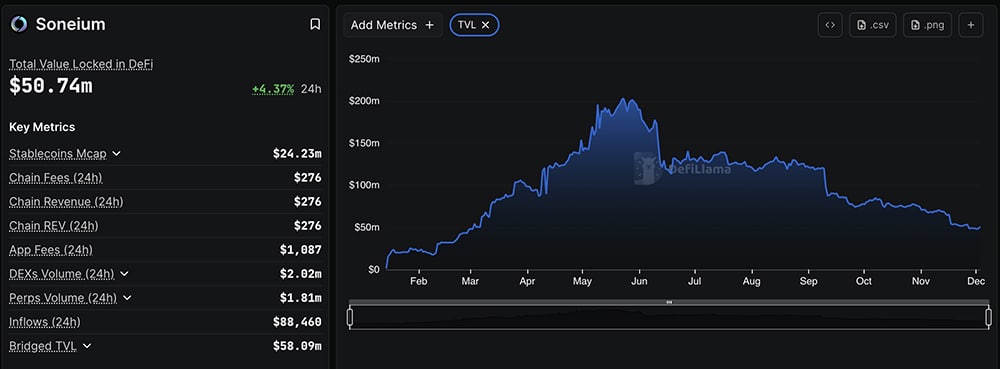Click the Dec label on chart axis

[976, 281]
